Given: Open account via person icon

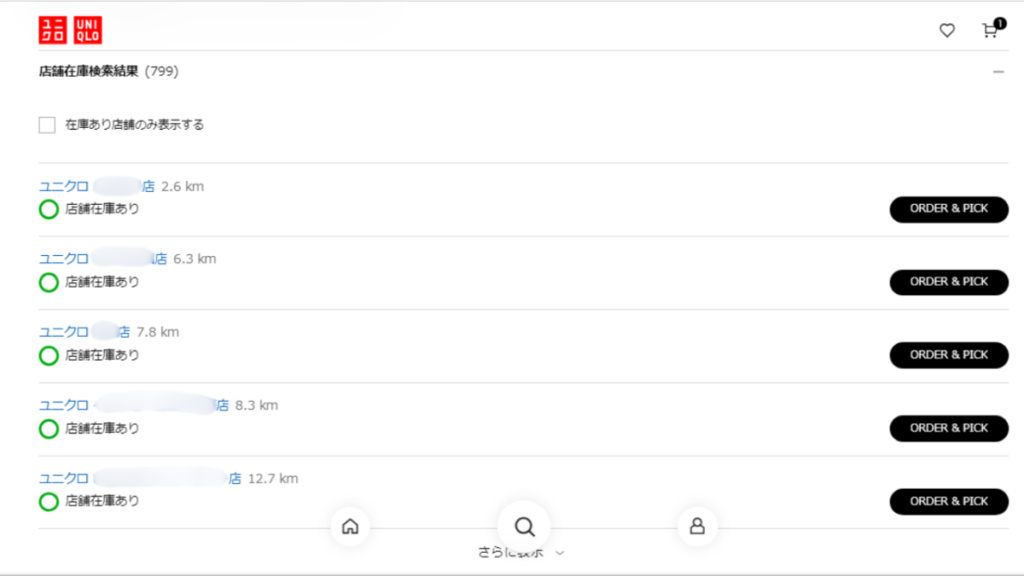Looking at the screenshot, I should pyautogui.click(x=697, y=526).
